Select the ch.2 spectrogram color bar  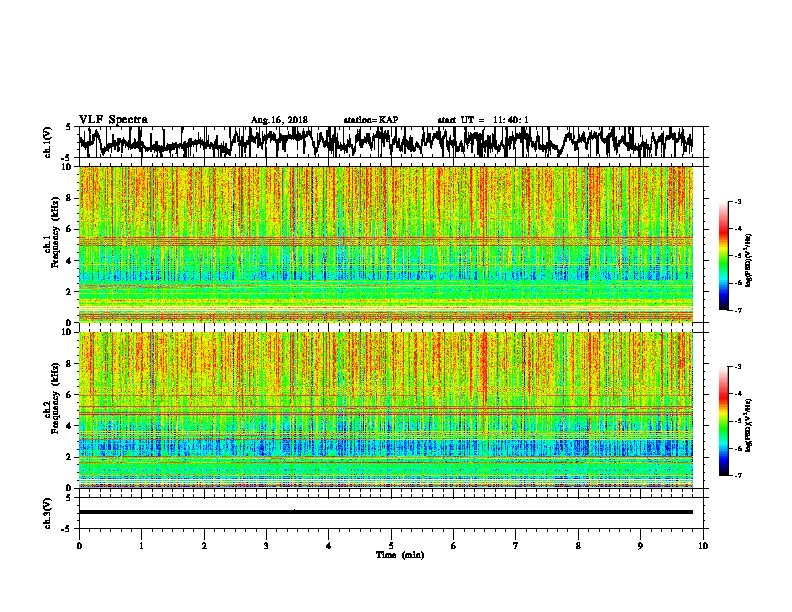(723, 421)
